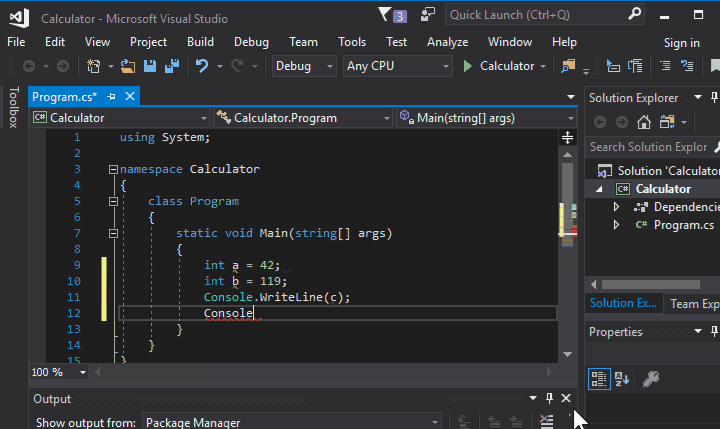The image size is (720, 429).
Task: Open the File menu
Action: [16, 42]
